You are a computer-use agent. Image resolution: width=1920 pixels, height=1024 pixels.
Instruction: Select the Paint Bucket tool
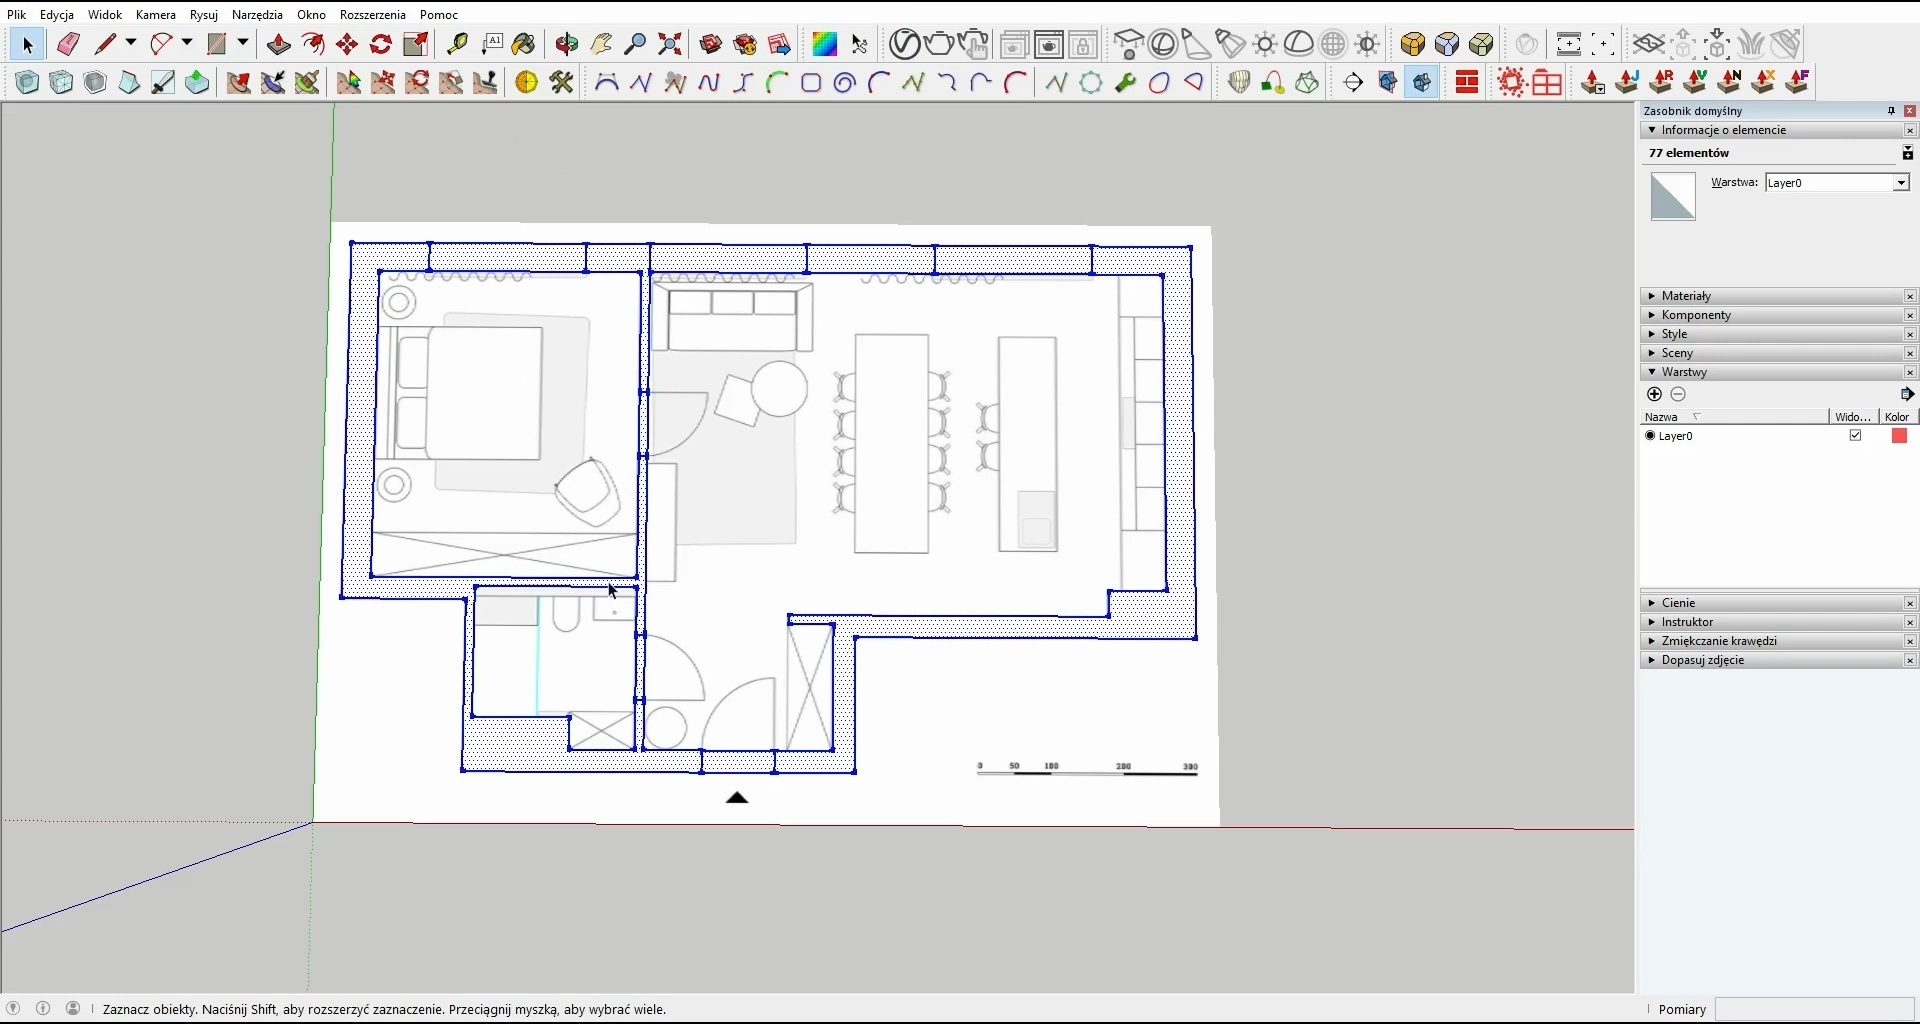pyautogui.click(x=523, y=44)
